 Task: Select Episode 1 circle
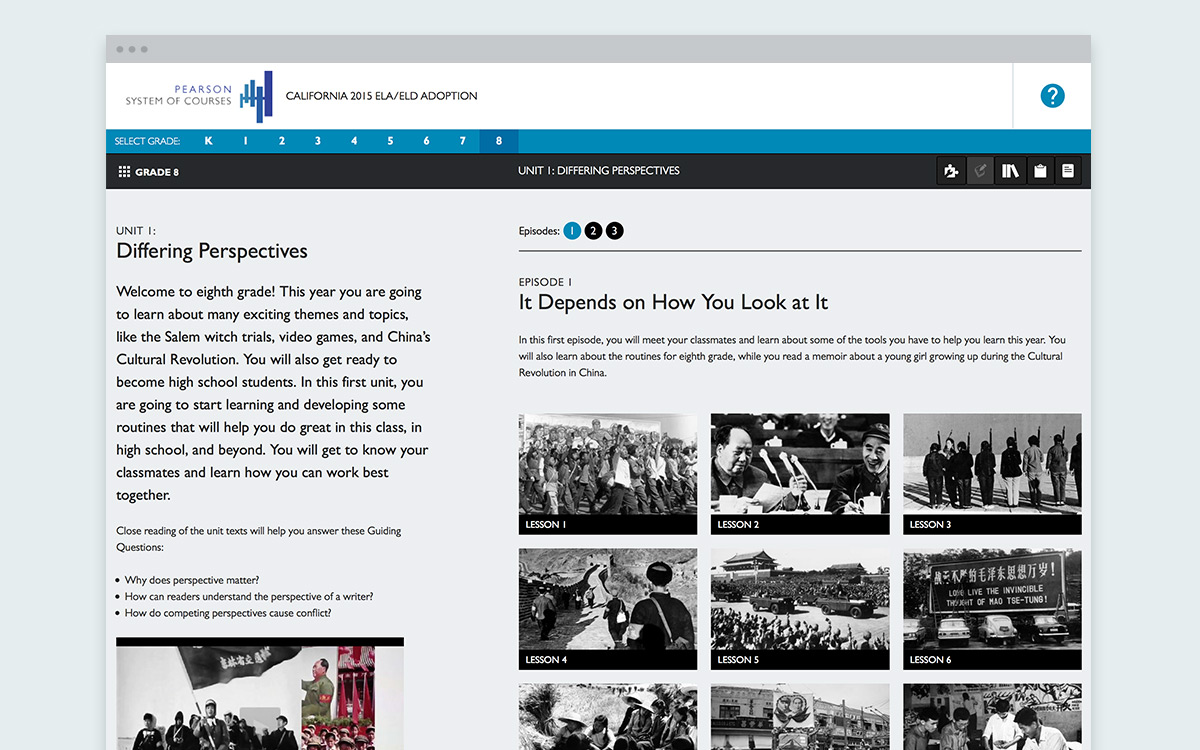(572, 231)
